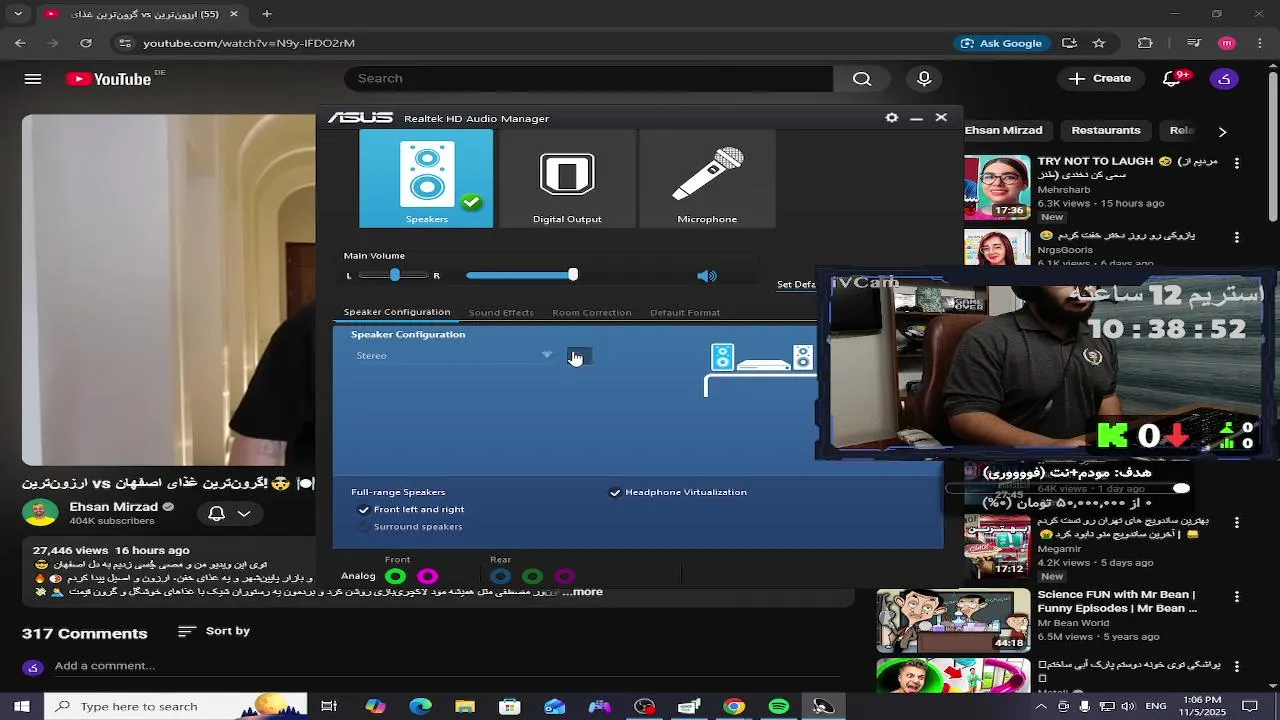
Task: Open Chrome icon on taskbar
Action: click(734, 706)
